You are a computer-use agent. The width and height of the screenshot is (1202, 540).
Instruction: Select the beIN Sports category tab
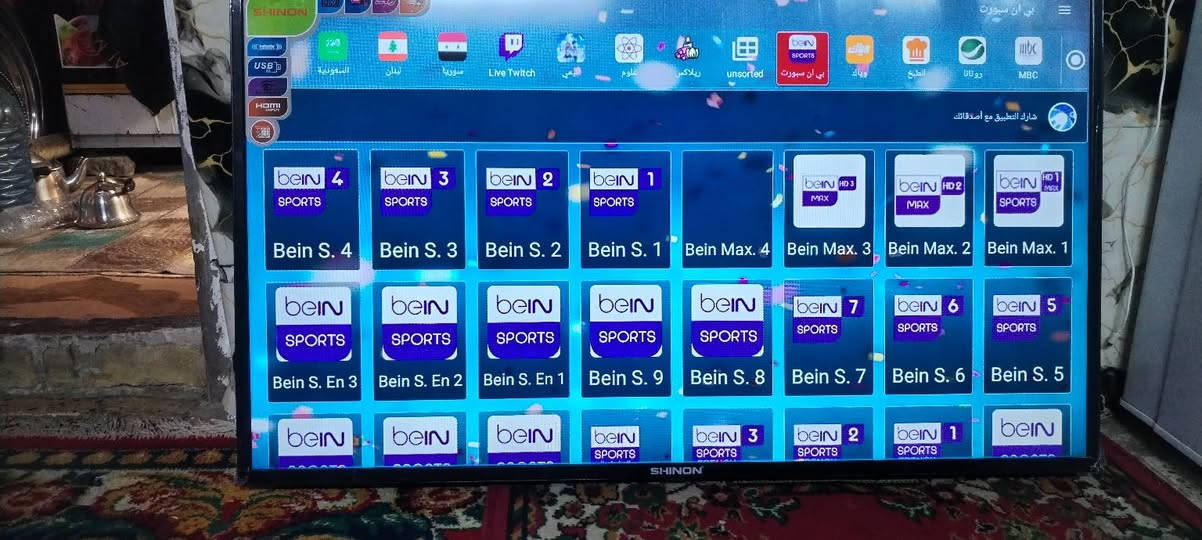[x=802, y=57]
